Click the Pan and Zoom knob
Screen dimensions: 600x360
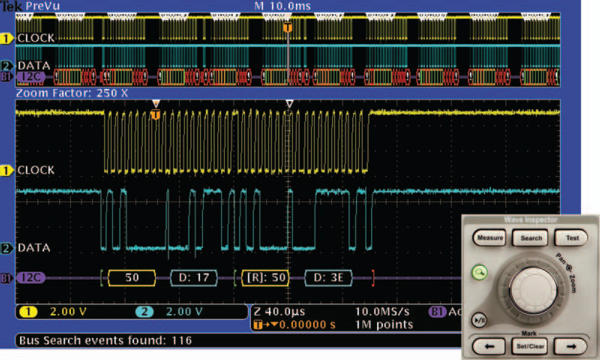coord(533,290)
